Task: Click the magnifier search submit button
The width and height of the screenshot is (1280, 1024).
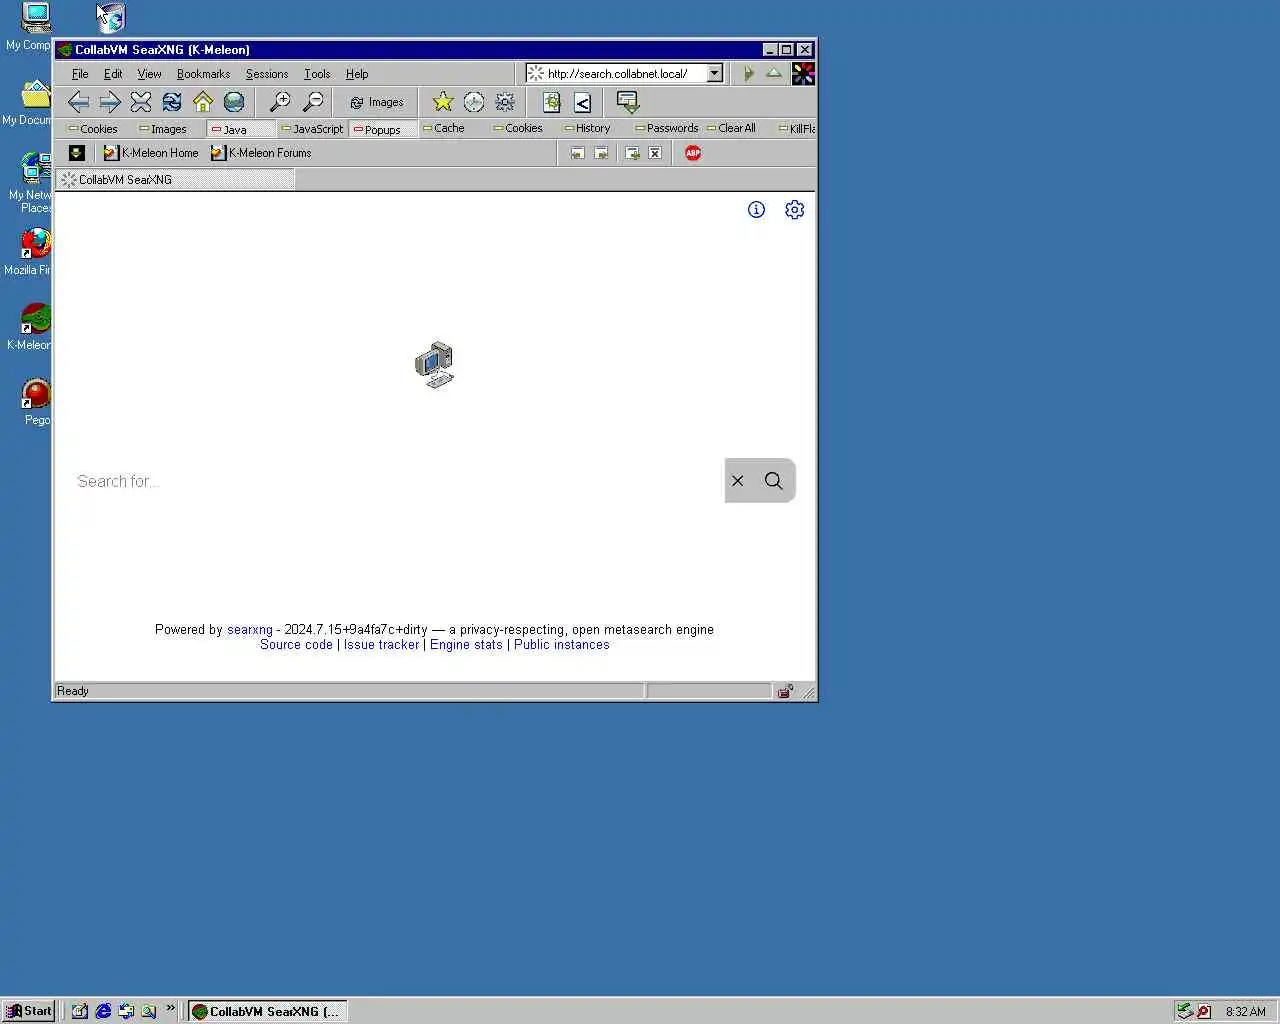Action: coord(774,481)
